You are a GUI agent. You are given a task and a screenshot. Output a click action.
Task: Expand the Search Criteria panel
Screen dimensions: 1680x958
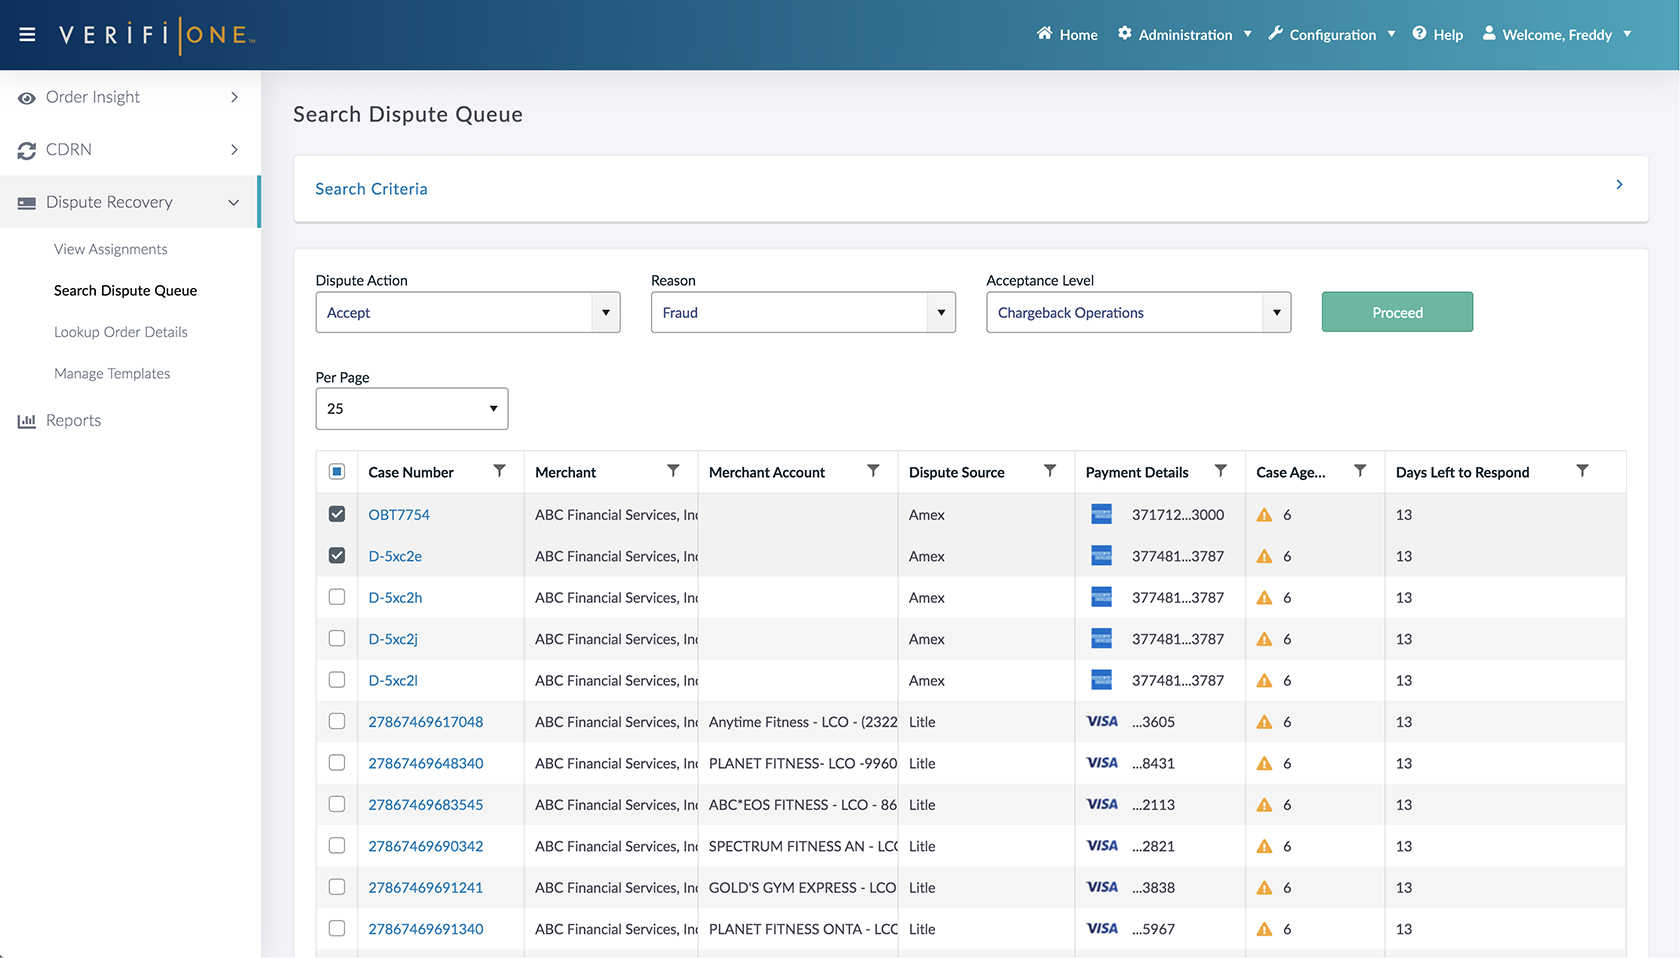click(1619, 185)
